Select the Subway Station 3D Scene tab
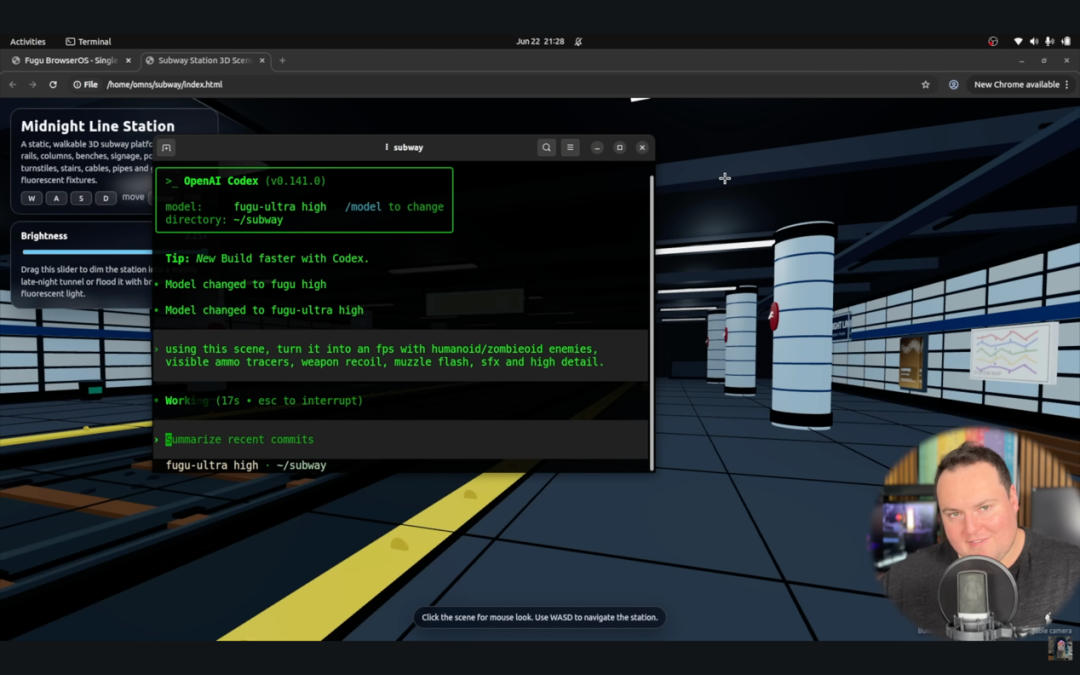 (205, 61)
